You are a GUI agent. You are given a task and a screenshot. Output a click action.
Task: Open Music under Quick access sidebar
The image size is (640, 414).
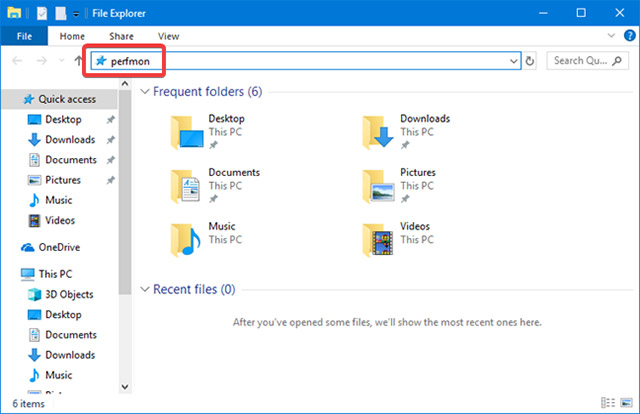point(50,200)
